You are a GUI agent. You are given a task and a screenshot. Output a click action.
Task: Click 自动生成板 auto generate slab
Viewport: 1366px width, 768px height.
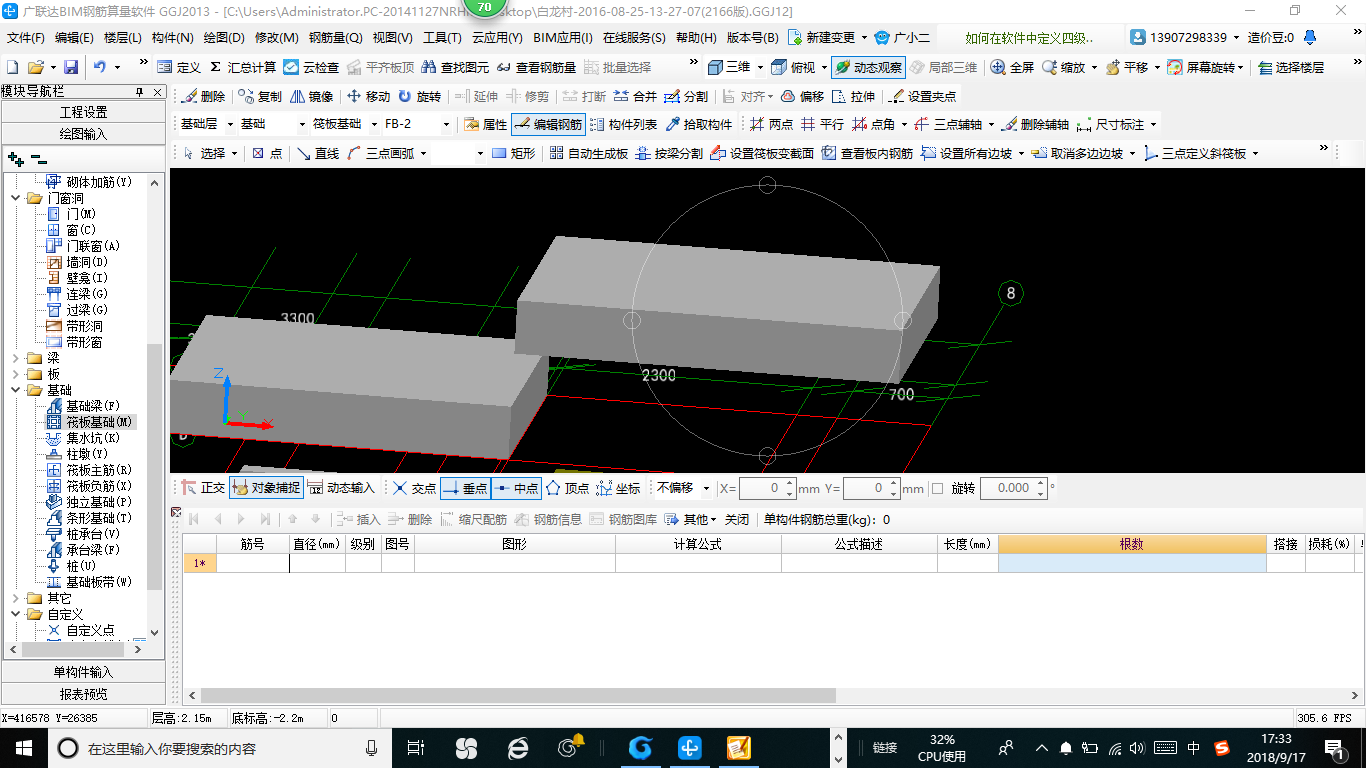point(587,153)
